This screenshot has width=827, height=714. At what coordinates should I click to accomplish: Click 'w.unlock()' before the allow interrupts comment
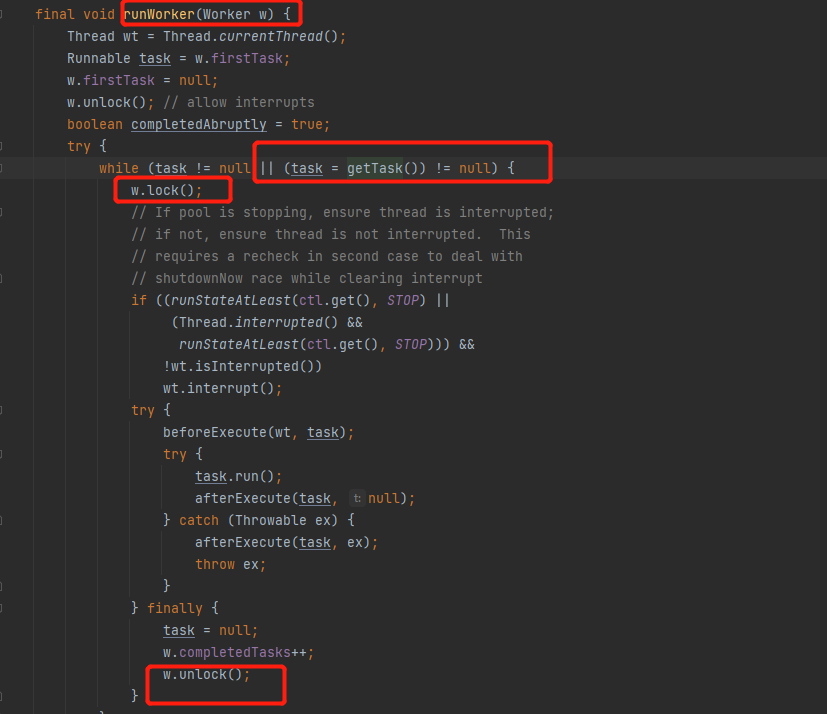tap(107, 102)
